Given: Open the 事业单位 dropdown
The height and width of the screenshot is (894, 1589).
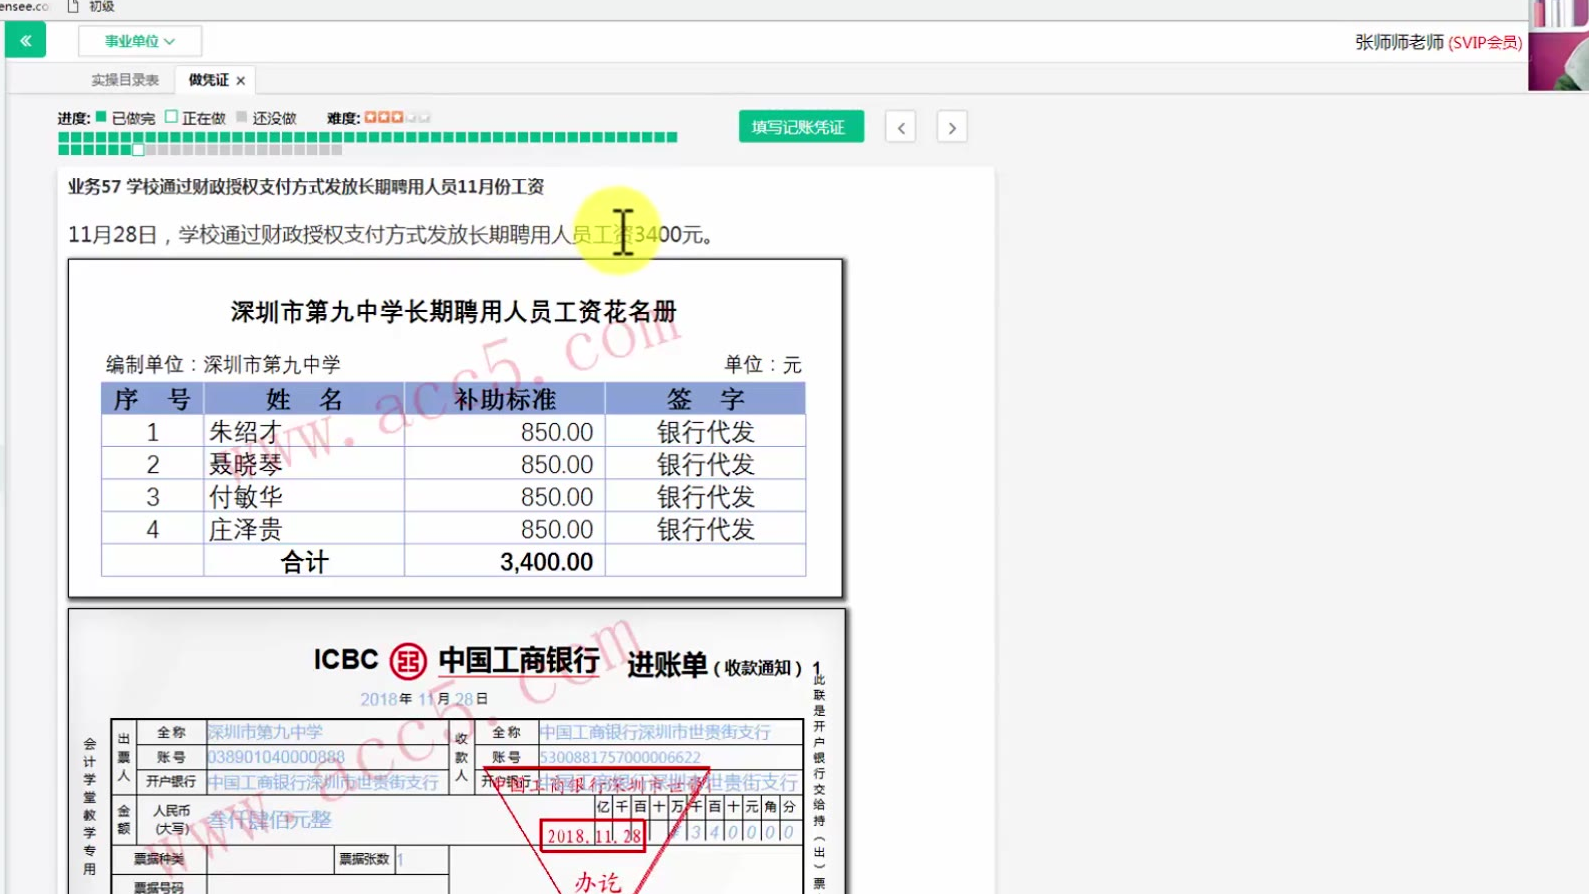Looking at the screenshot, I should point(140,41).
